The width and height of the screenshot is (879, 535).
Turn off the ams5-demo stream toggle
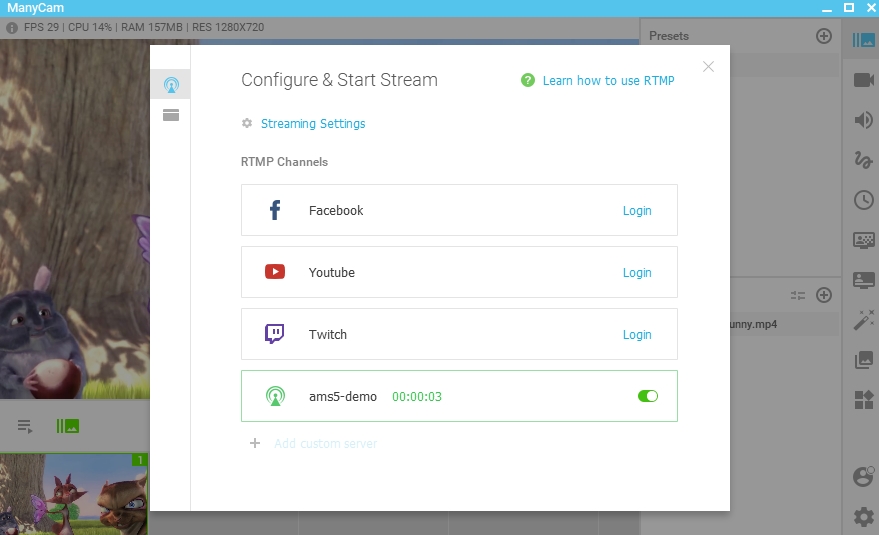click(x=647, y=396)
